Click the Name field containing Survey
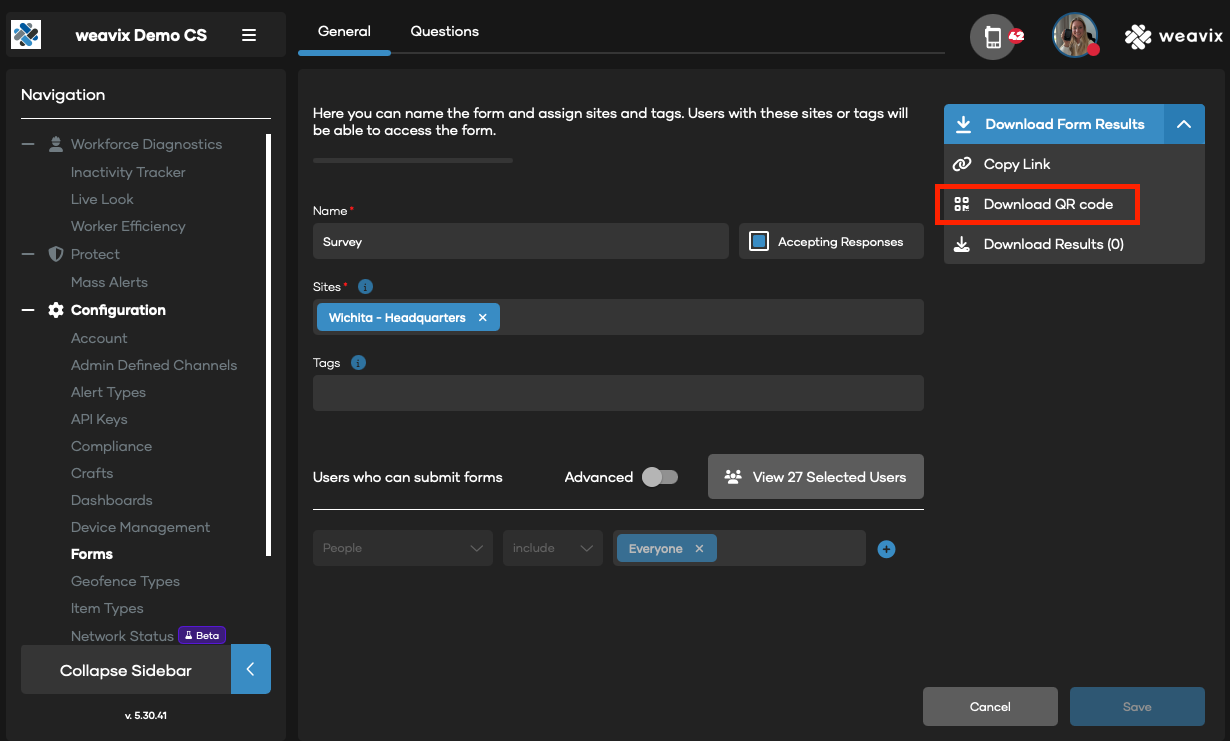This screenshot has height=741, width=1230. (x=521, y=241)
